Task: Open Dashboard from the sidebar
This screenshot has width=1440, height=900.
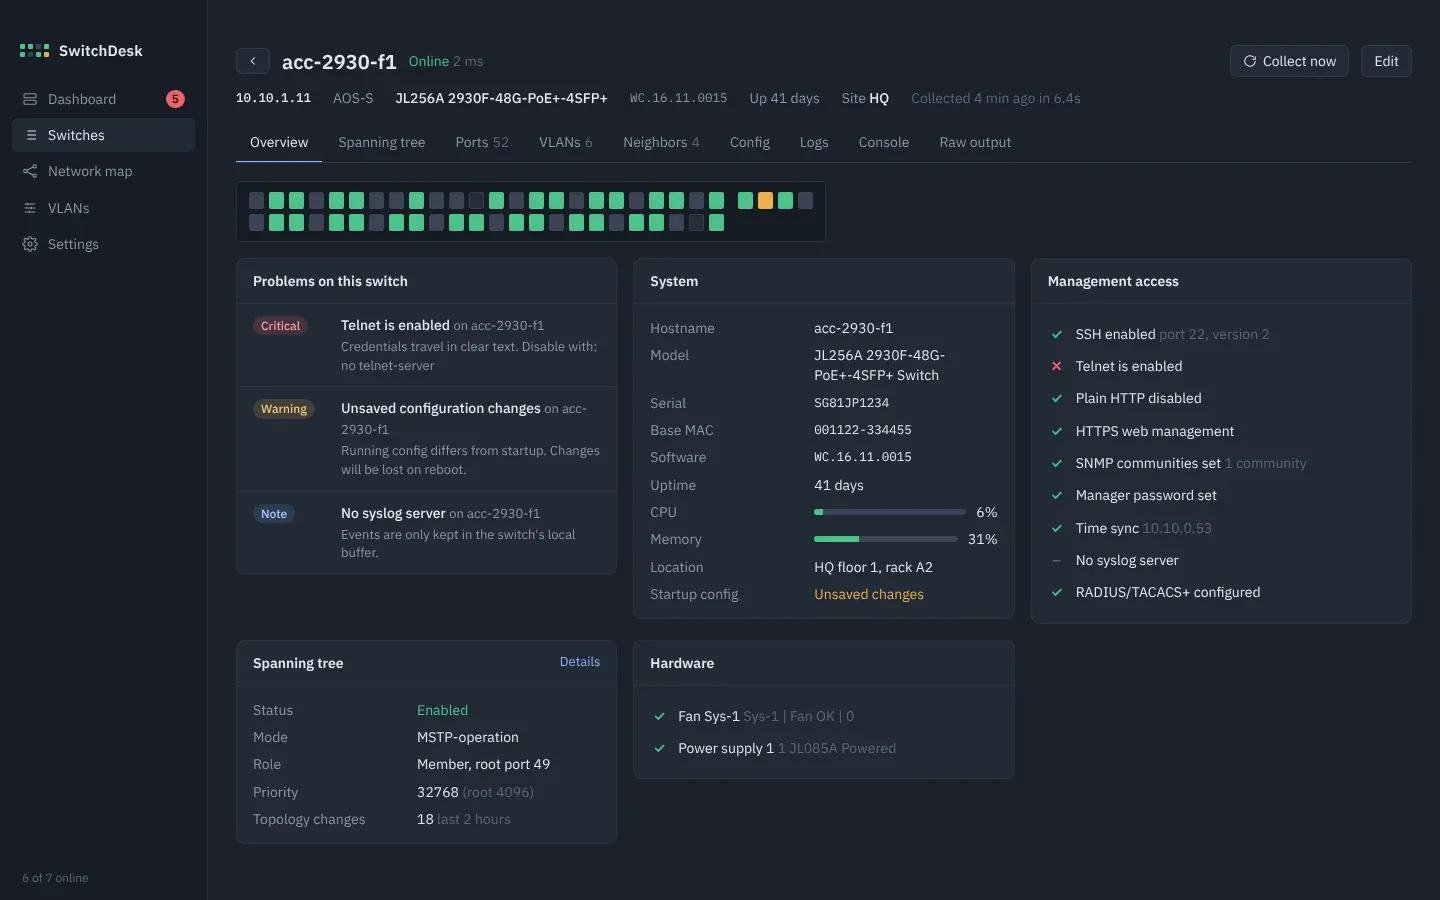Action: [103, 99]
